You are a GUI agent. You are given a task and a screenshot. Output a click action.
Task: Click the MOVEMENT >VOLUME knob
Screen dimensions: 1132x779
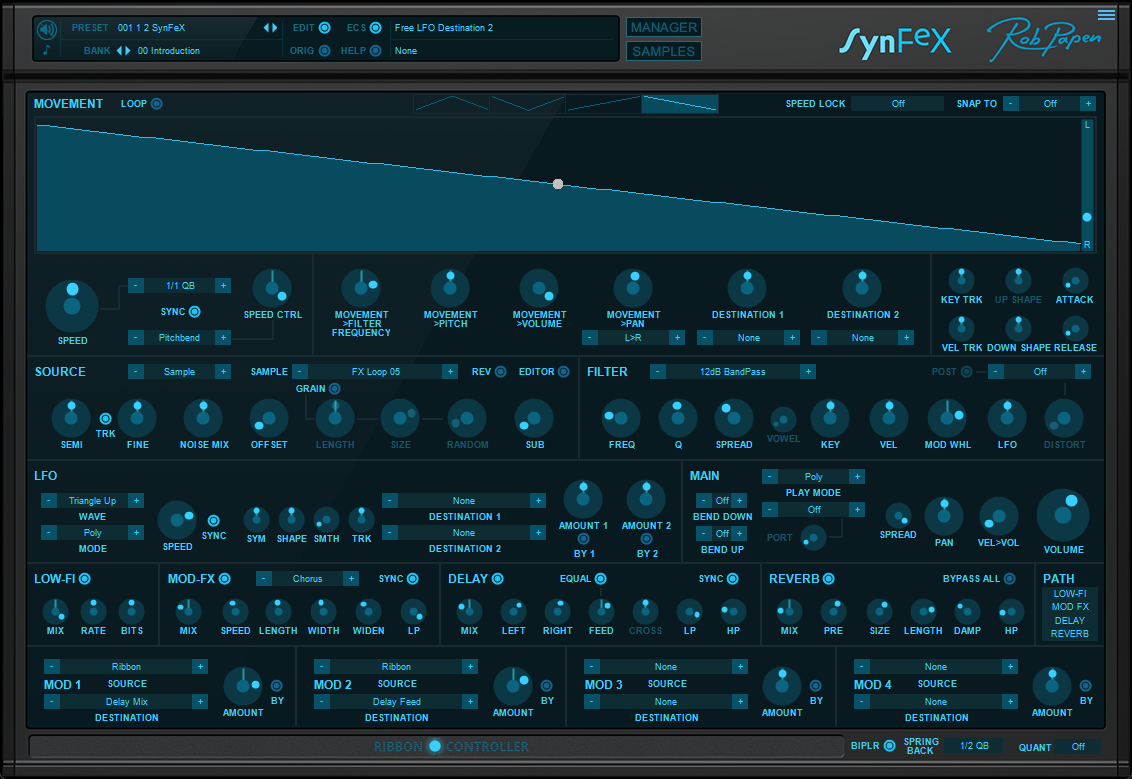pos(539,289)
